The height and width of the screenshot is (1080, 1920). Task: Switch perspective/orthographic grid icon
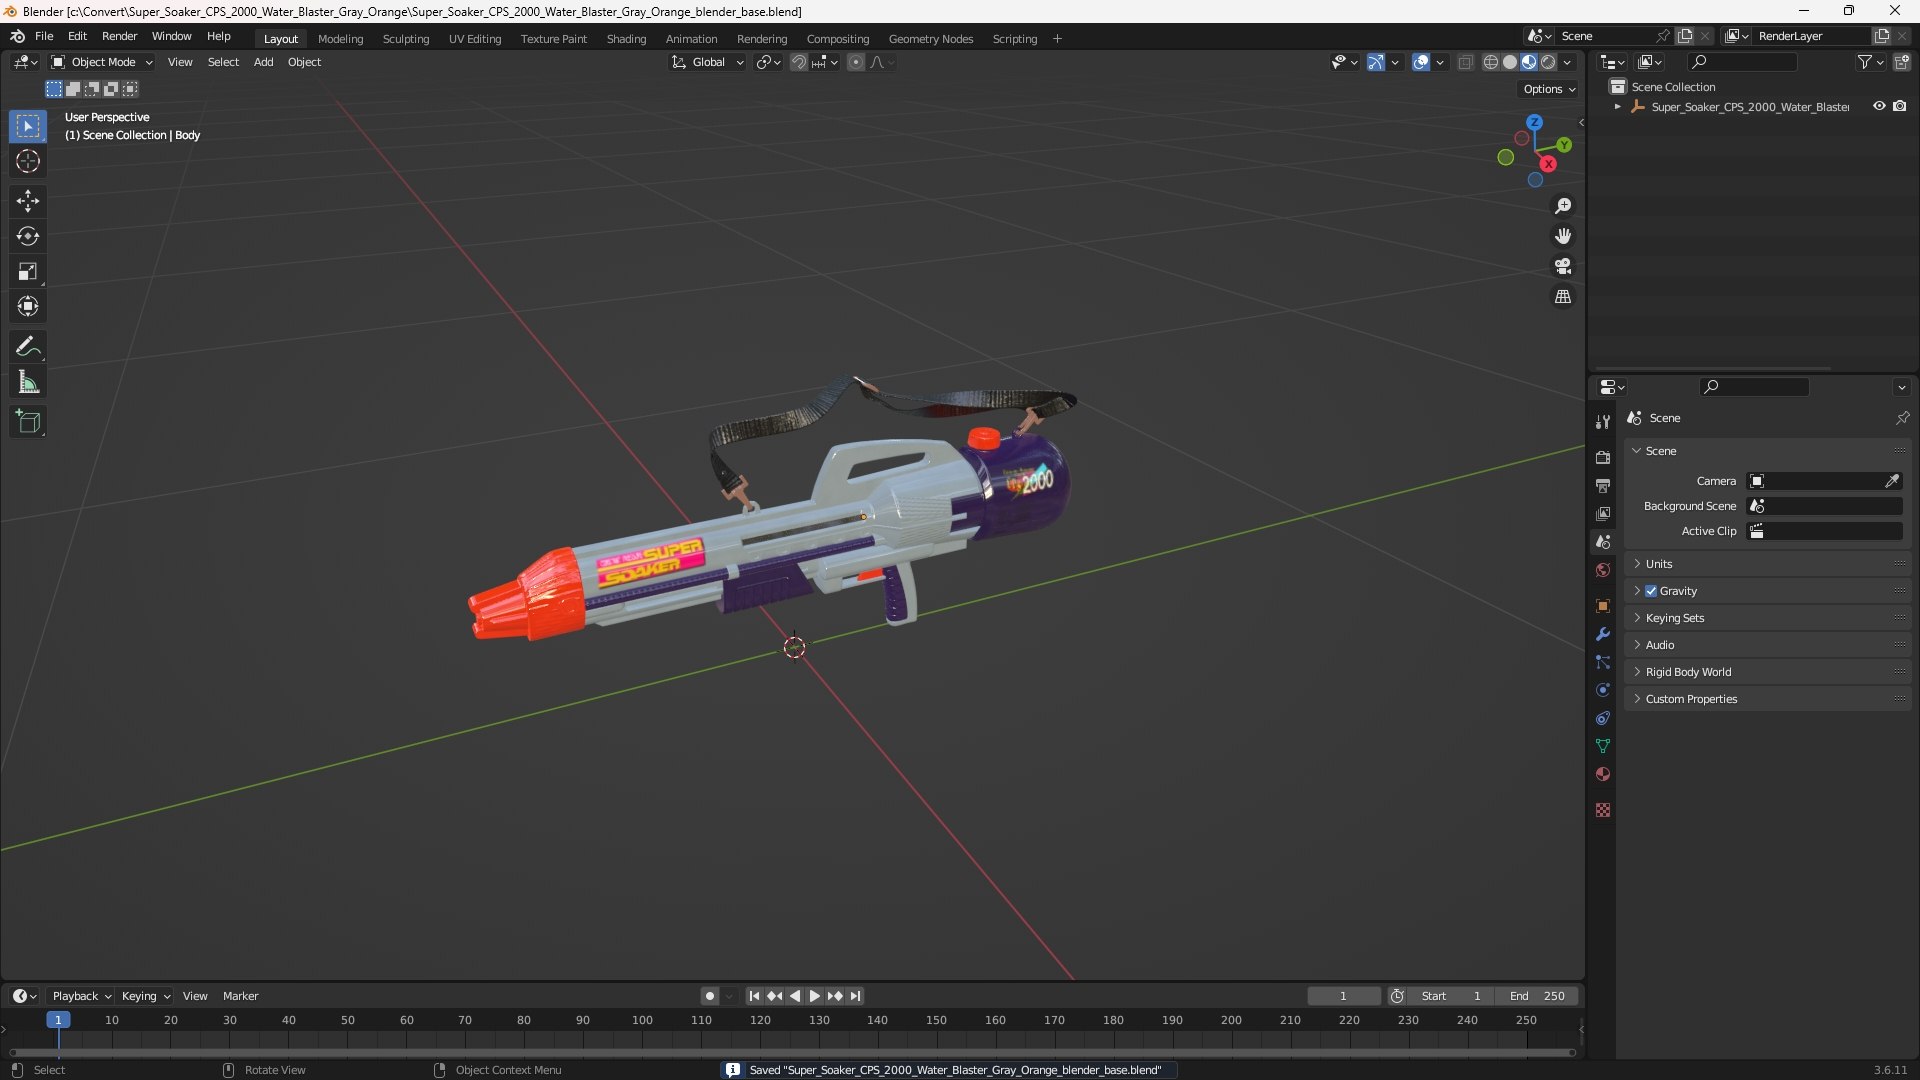(x=1563, y=297)
